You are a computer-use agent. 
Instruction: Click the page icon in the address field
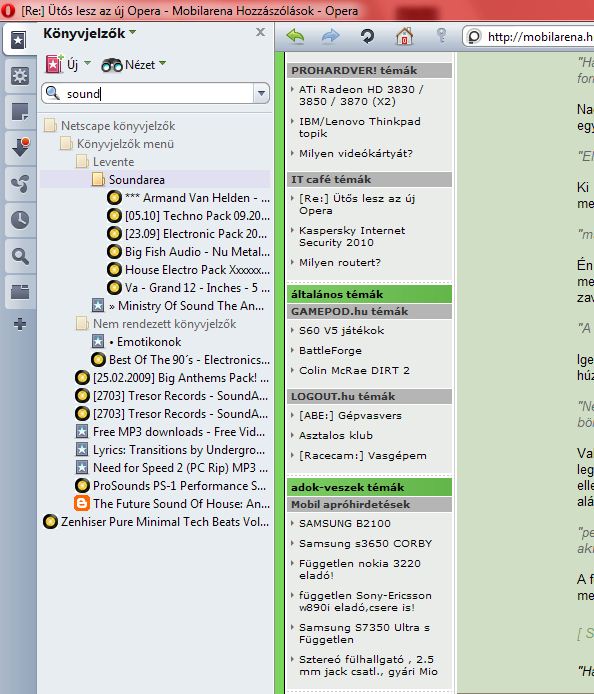point(474,36)
